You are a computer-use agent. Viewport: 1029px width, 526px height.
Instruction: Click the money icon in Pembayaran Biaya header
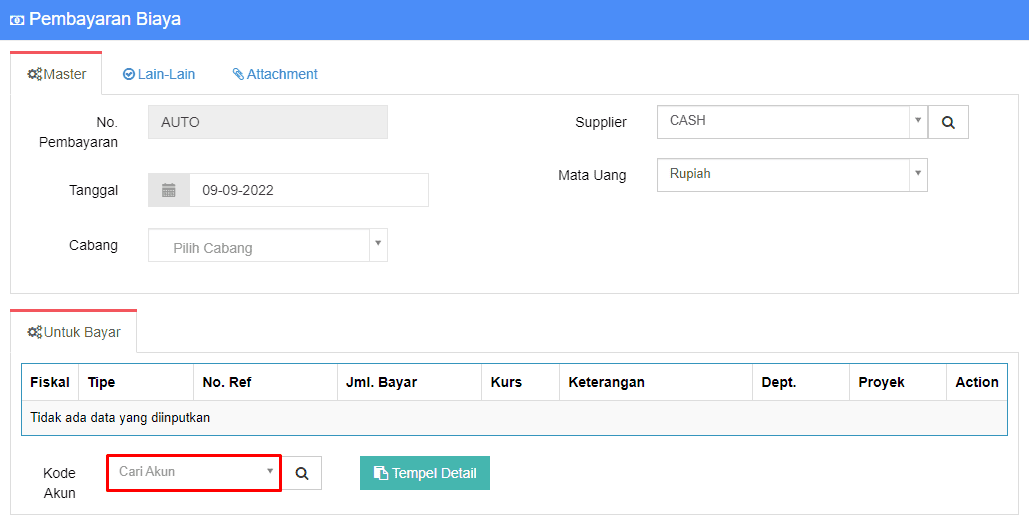click(x=17, y=20)
